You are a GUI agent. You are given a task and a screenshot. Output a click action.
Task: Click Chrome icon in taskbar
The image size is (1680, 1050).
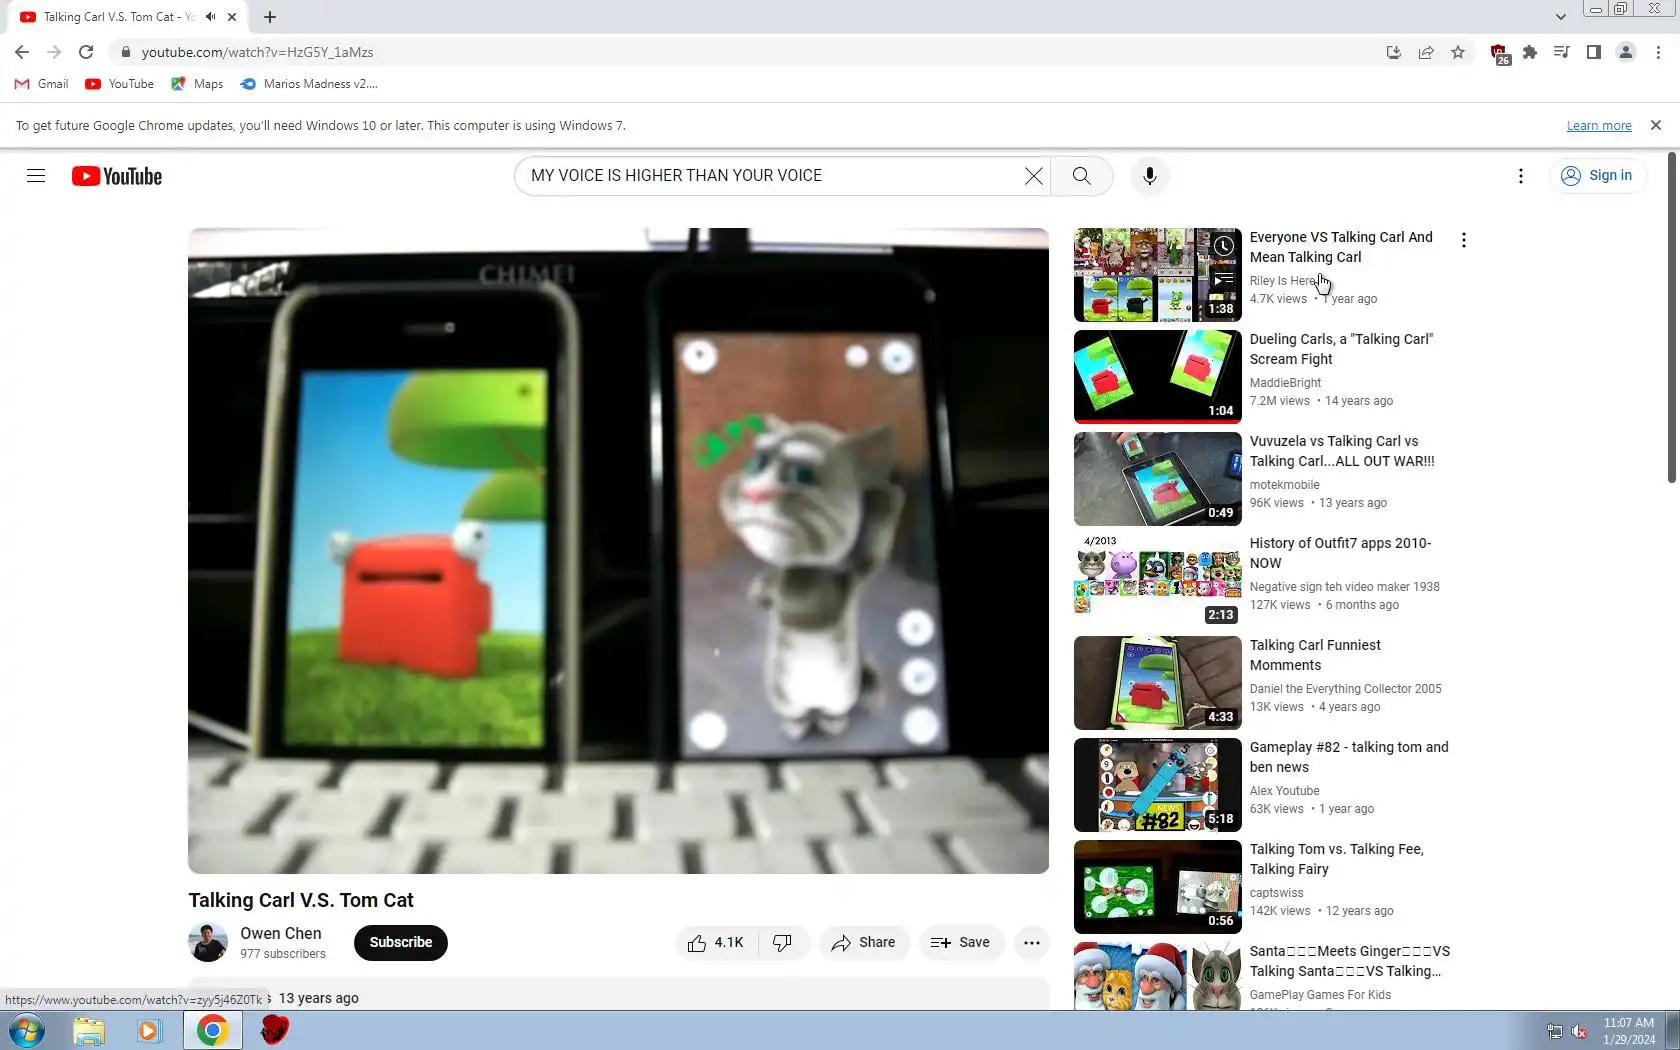click(212, 1030)
